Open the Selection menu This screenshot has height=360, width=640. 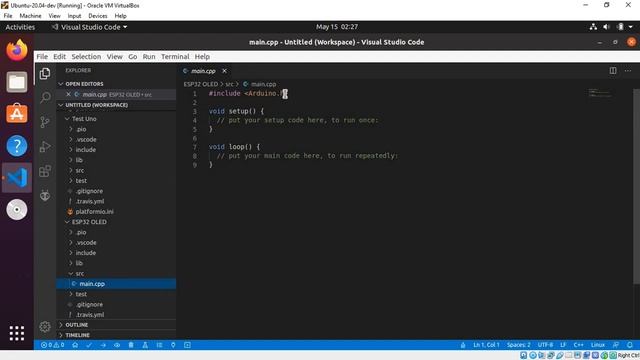[x=86, y=57]
